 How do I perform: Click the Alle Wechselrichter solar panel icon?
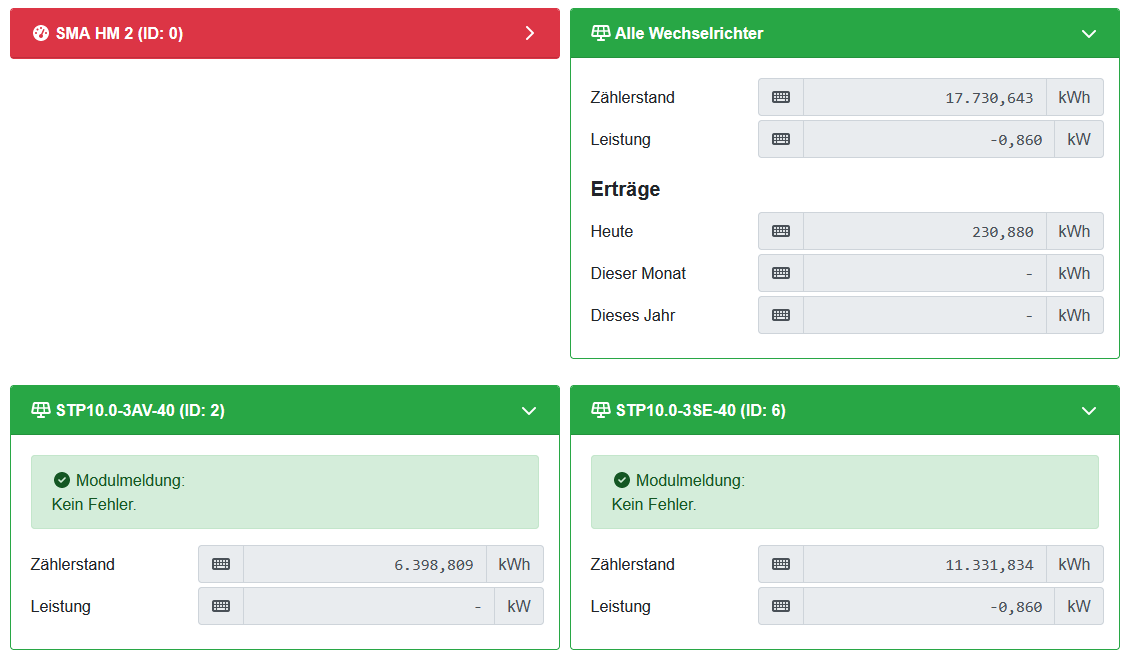tap(601, 33)
